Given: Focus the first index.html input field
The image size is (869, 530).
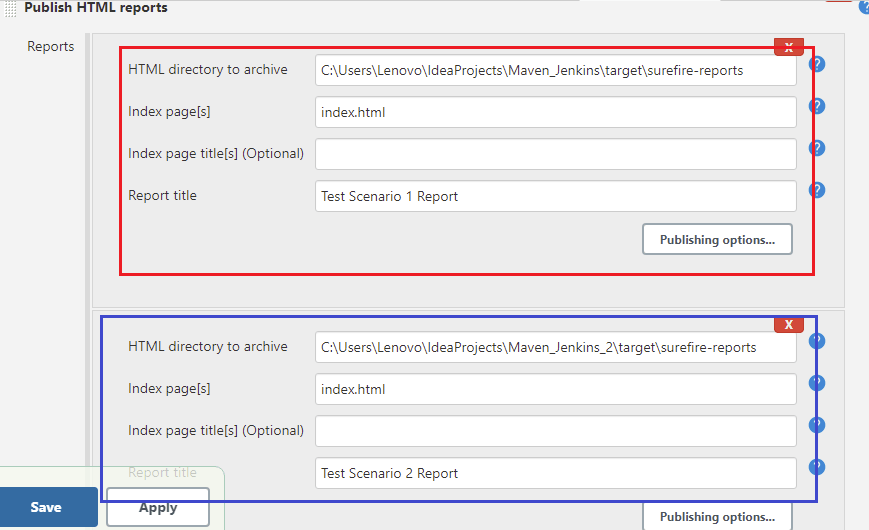Looking at the screenshot, I should [x=555, y=112].
